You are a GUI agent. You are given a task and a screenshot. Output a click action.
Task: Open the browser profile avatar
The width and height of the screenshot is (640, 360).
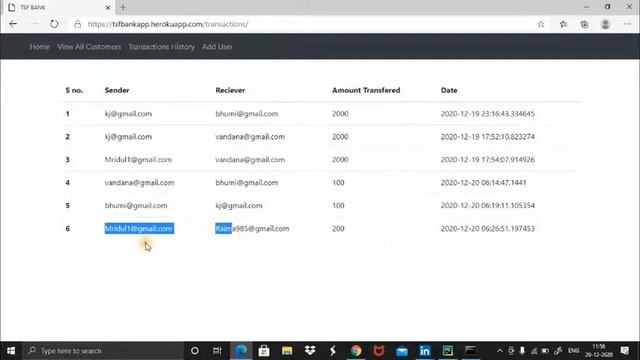click(x=605, y=24)
